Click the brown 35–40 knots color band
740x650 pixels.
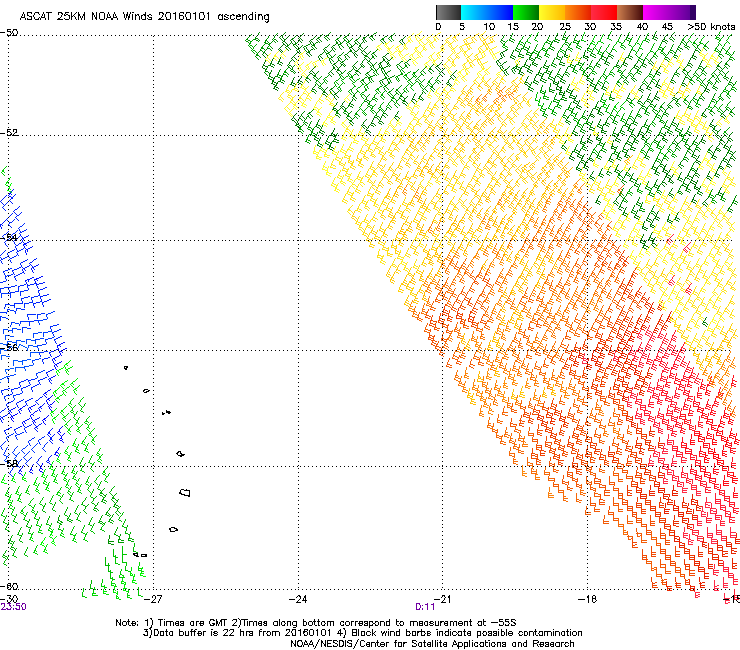pyautogui.click(x=630, y=12)
